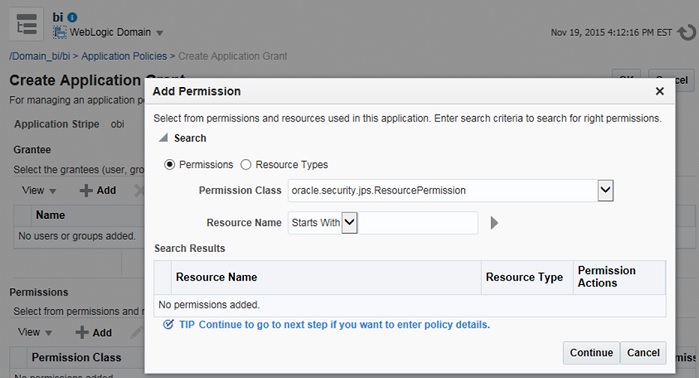Click the plus Add icon under Grantee
Image resolution: width=699 pixels, height=378 pixels.
coord(86,191)
